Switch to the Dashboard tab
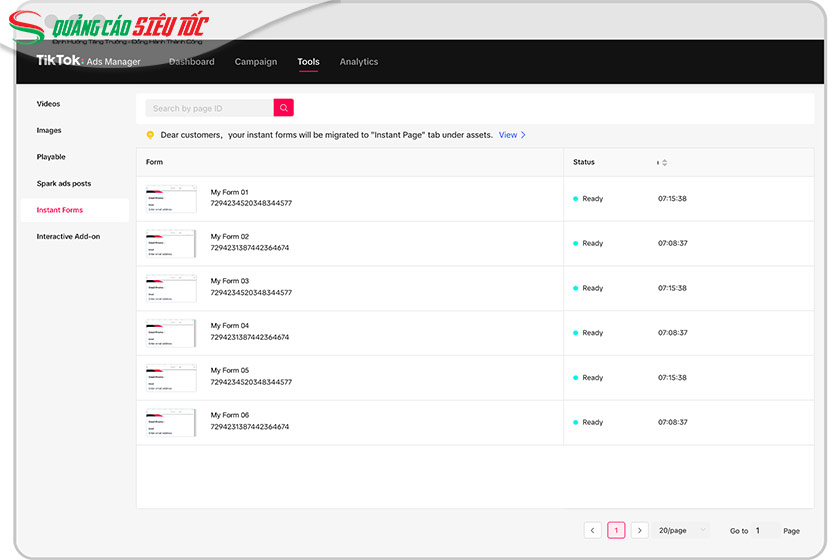Viewport: 840px width, 560px height. click(191, 62)
